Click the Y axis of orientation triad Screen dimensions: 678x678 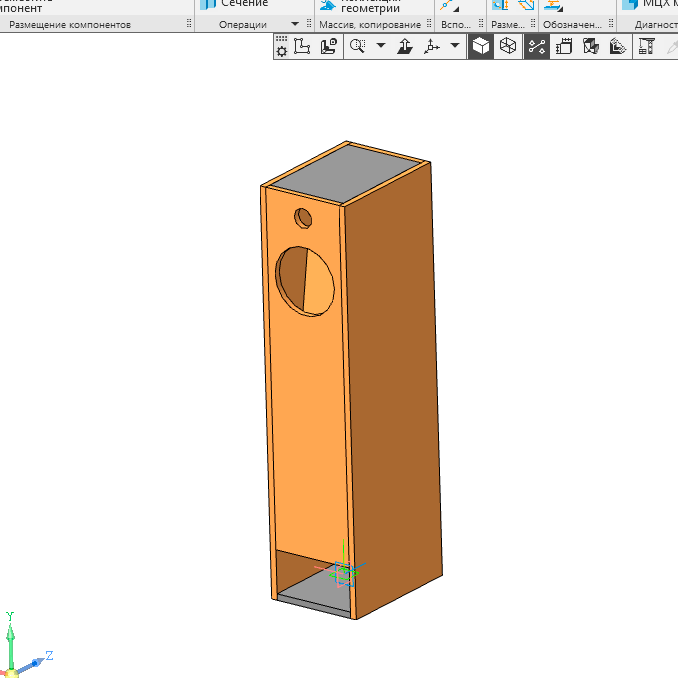coord(10,640)
